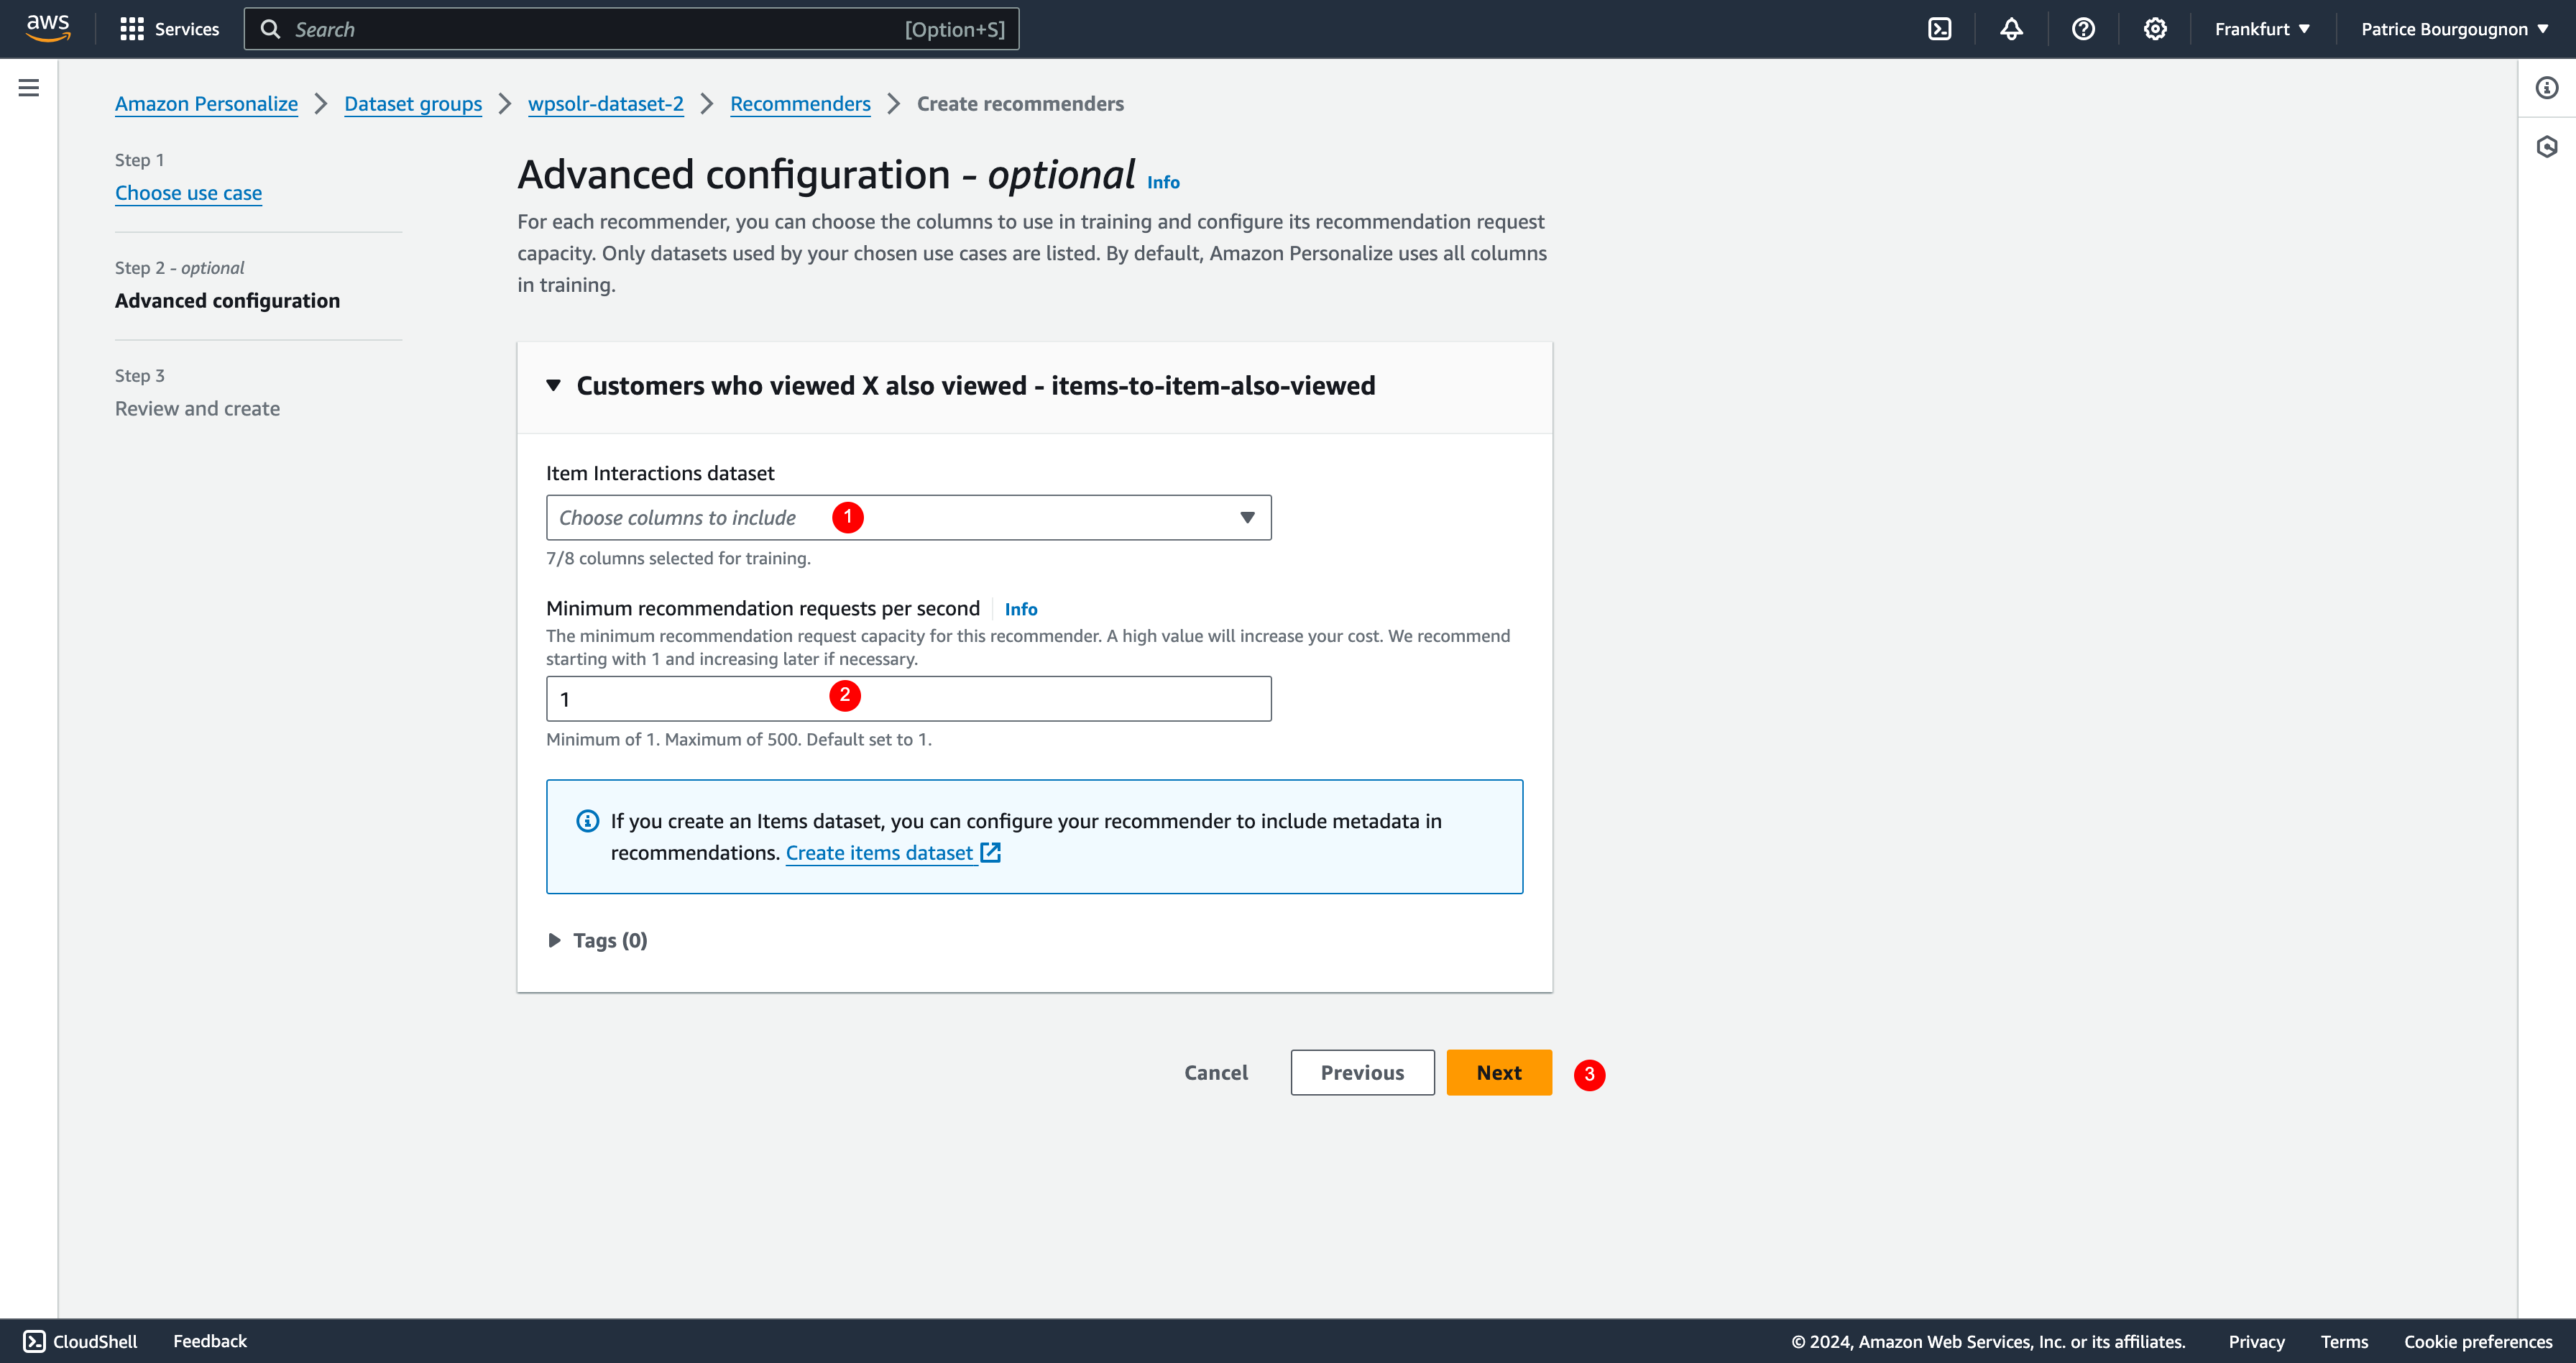Click the Create recommenders breadcrumb text
The image size is (2576, 1363).
1020,104
